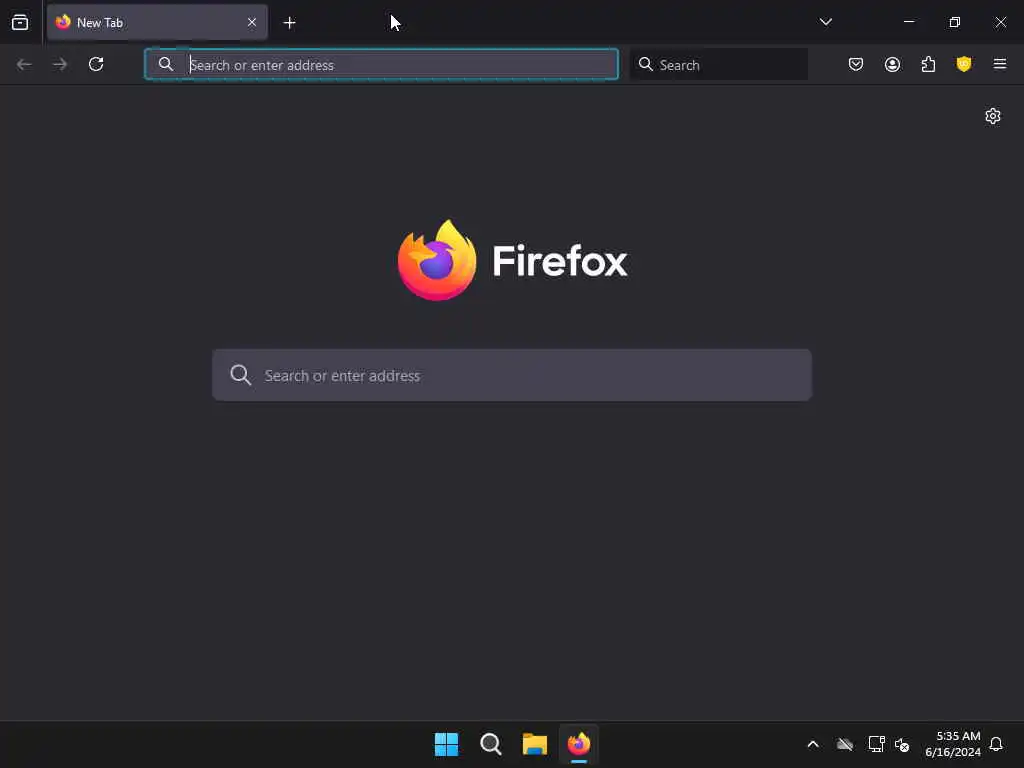Click the center search box magnifier
The image size is (1024, 768).
[240, 375]
